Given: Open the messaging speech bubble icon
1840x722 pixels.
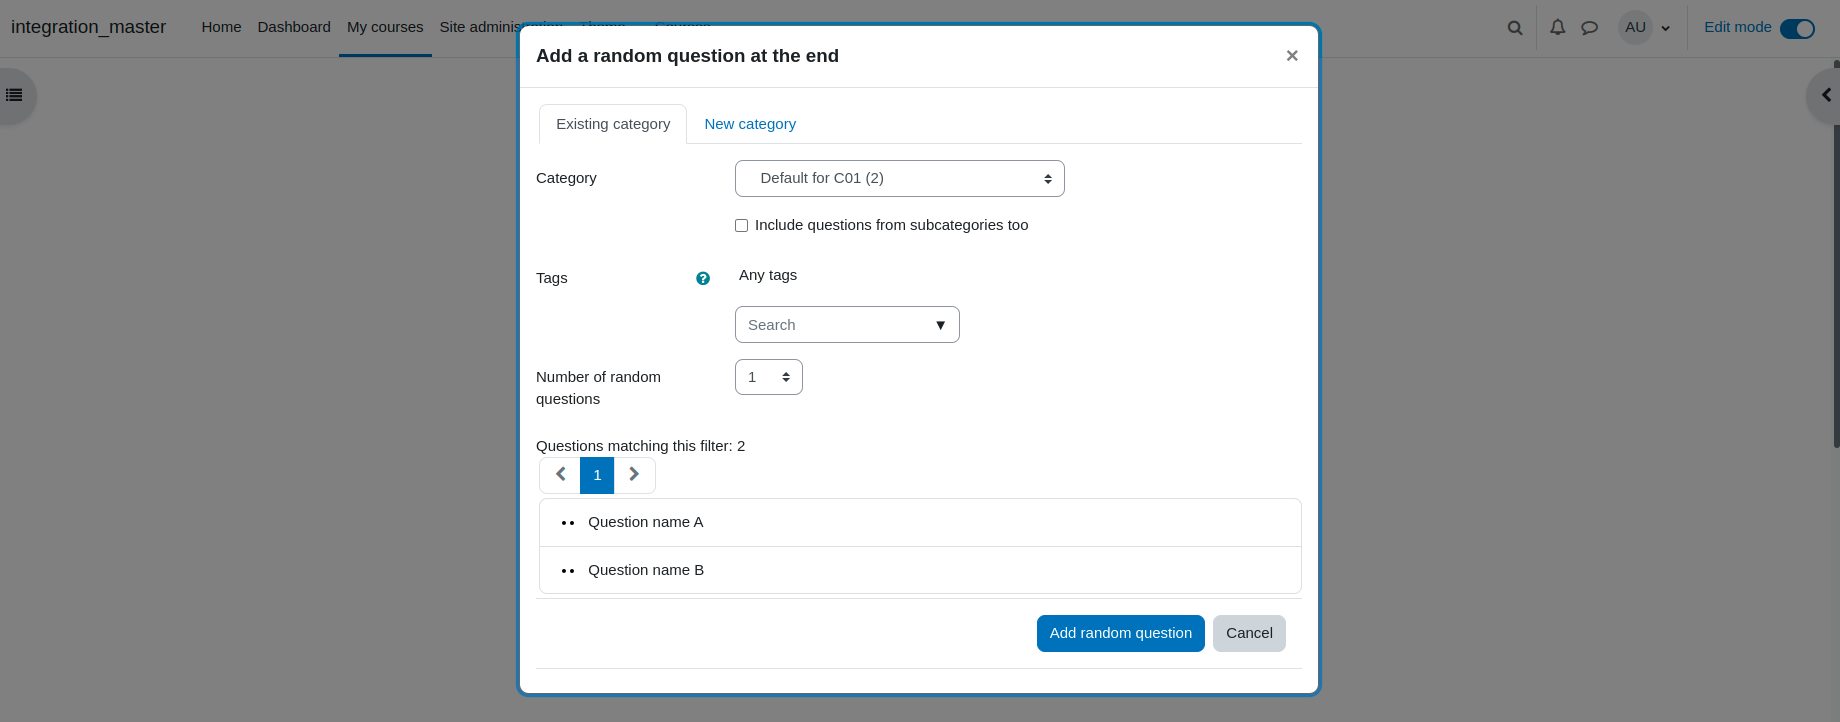Looking at the screenshot, I should point(1589,28).
